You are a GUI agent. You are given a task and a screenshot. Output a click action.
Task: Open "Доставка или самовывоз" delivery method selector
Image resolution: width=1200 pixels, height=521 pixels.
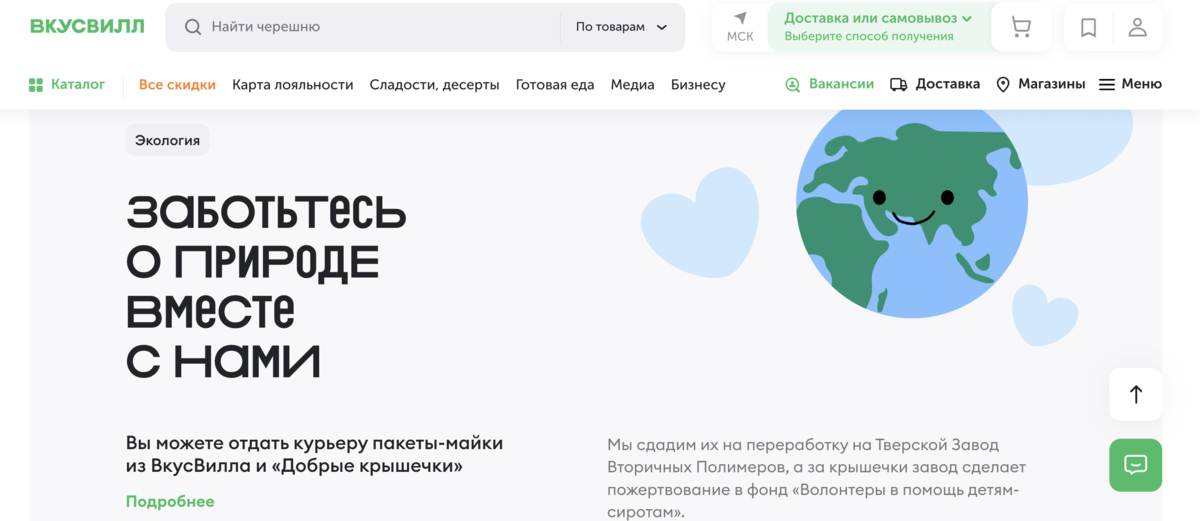[878, 18]
